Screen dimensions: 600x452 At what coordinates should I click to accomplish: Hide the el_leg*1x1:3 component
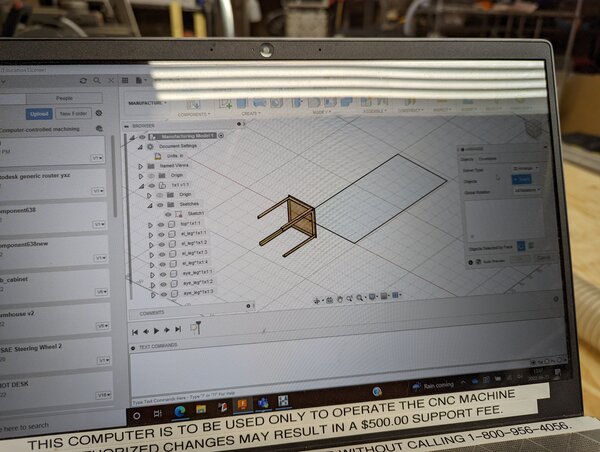[x=162, y=254]
